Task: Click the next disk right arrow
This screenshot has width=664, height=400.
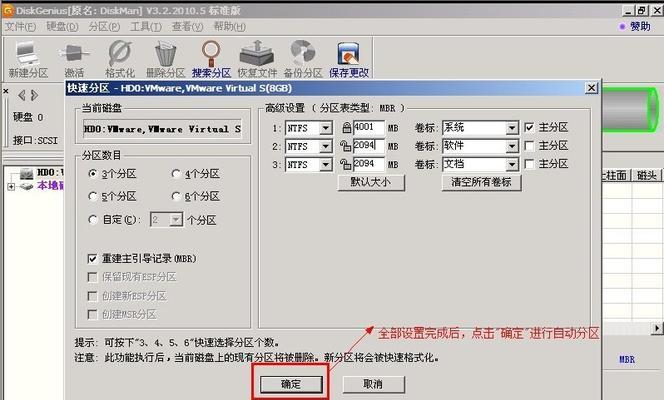Action: [34, 95]
